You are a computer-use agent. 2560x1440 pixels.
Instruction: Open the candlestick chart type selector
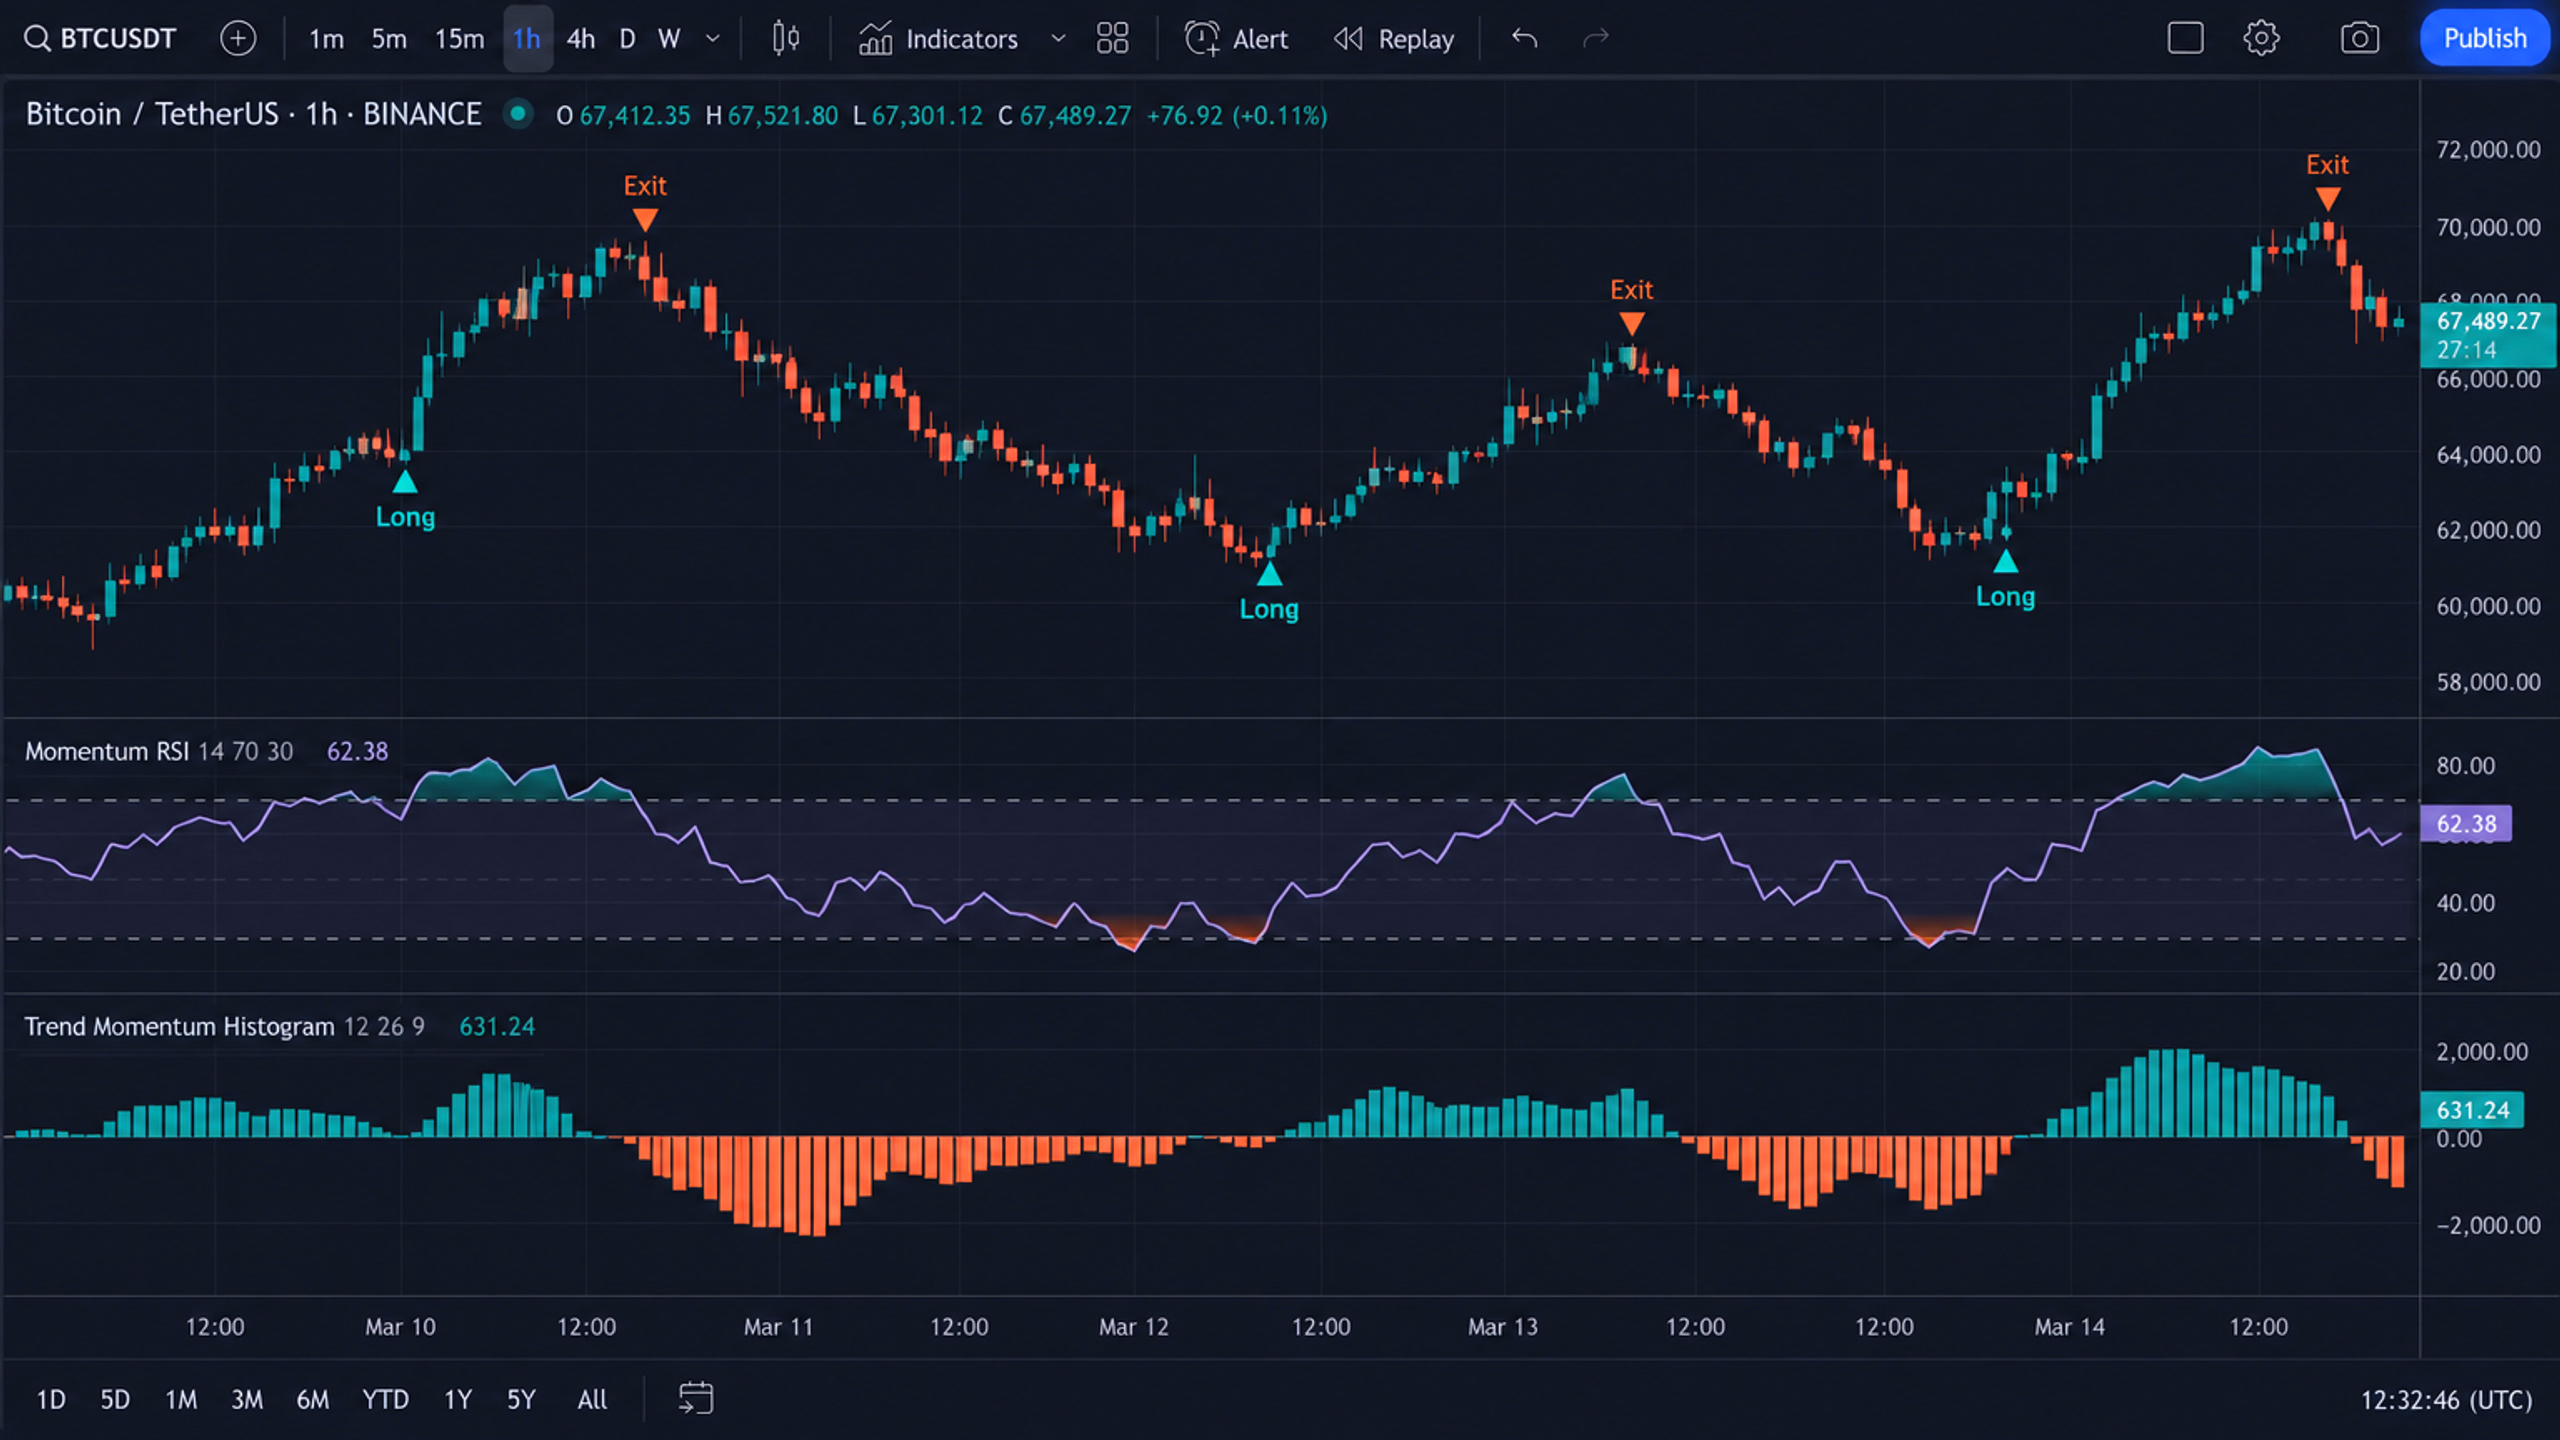pyautogui.click(x=786, y=39)
